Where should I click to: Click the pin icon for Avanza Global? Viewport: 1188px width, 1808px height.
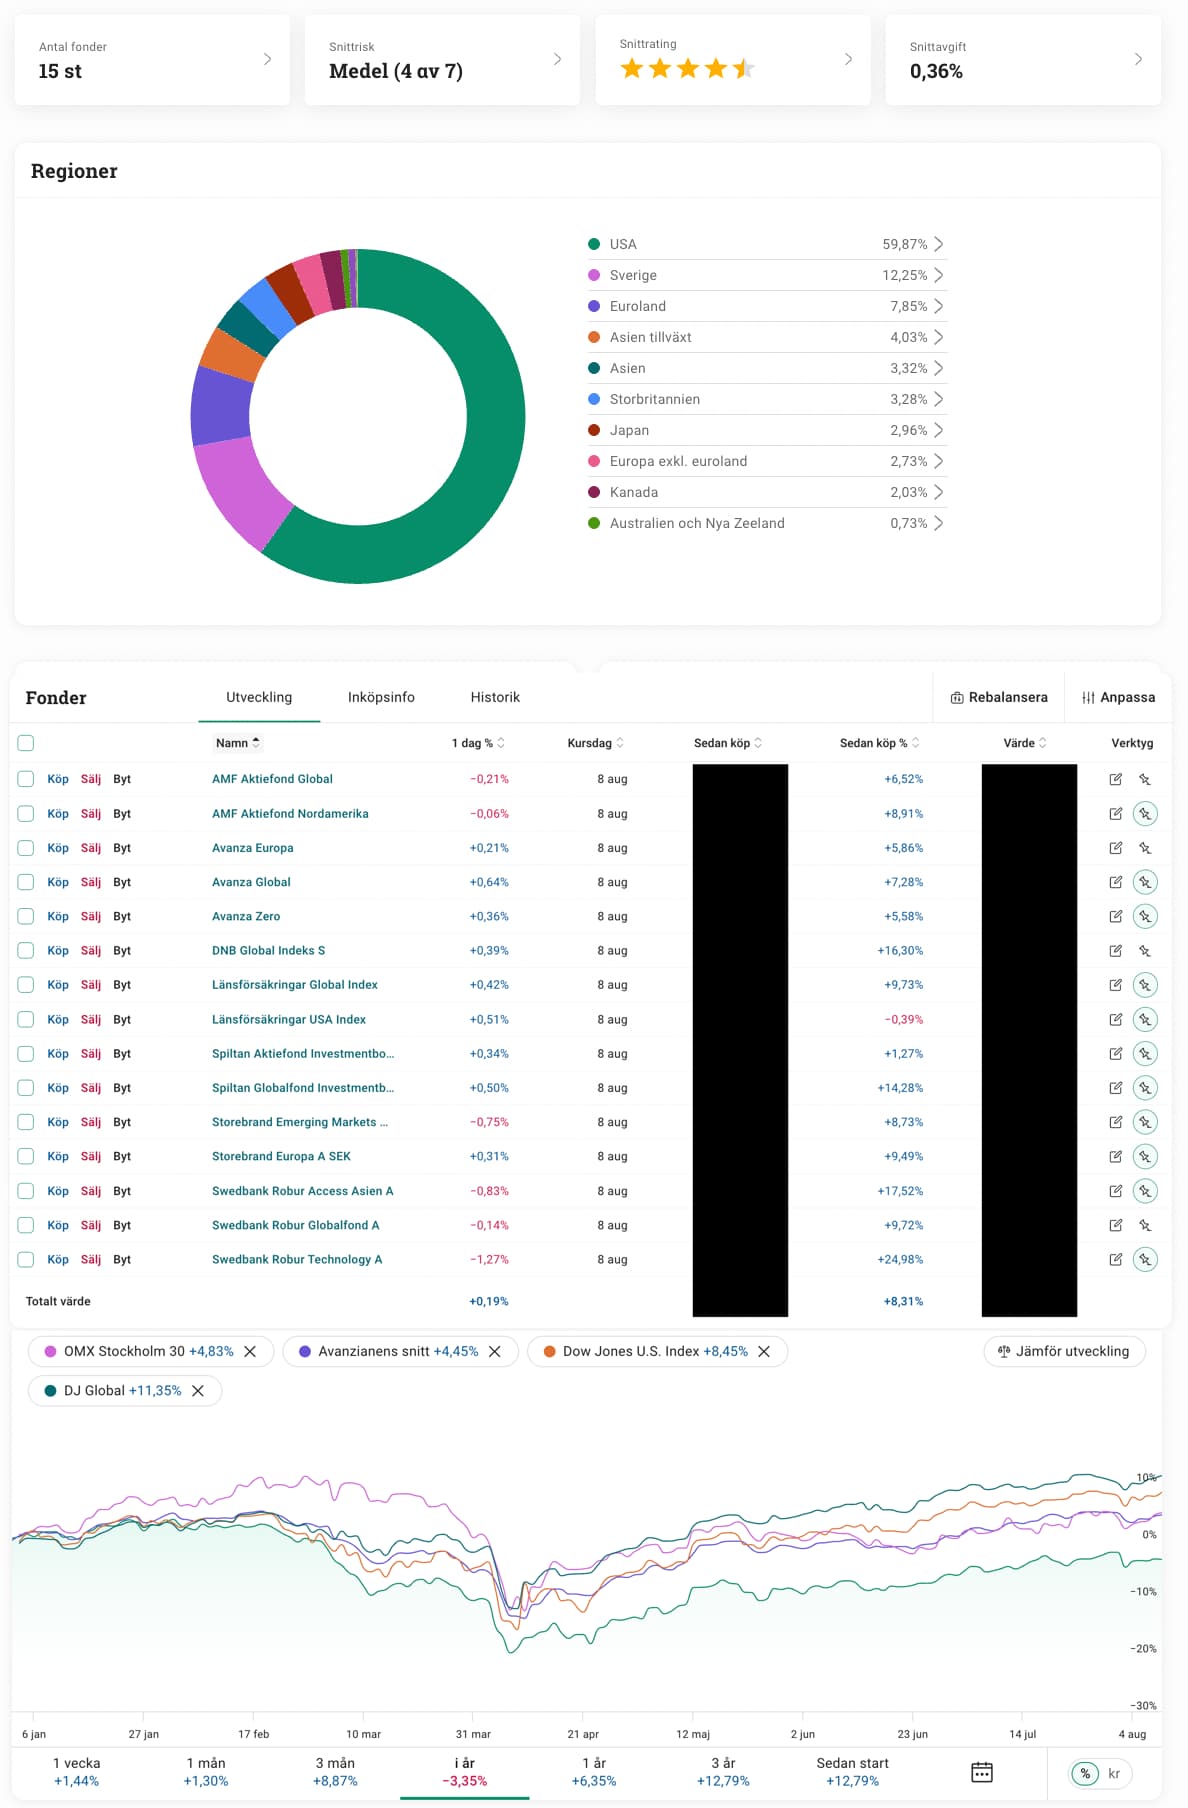click(x=1145, y=882)
